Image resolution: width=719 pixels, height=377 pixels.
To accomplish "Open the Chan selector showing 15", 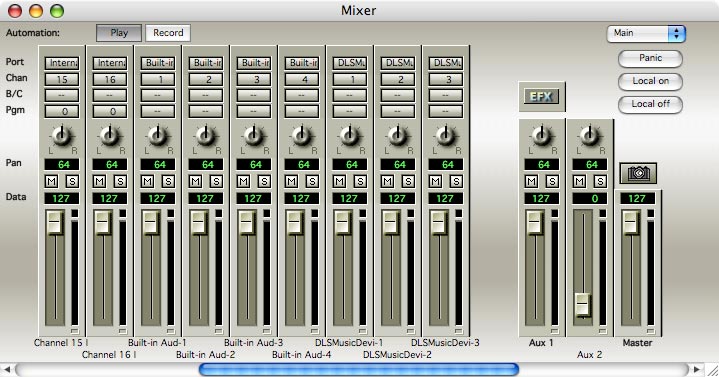I will 62,79.
